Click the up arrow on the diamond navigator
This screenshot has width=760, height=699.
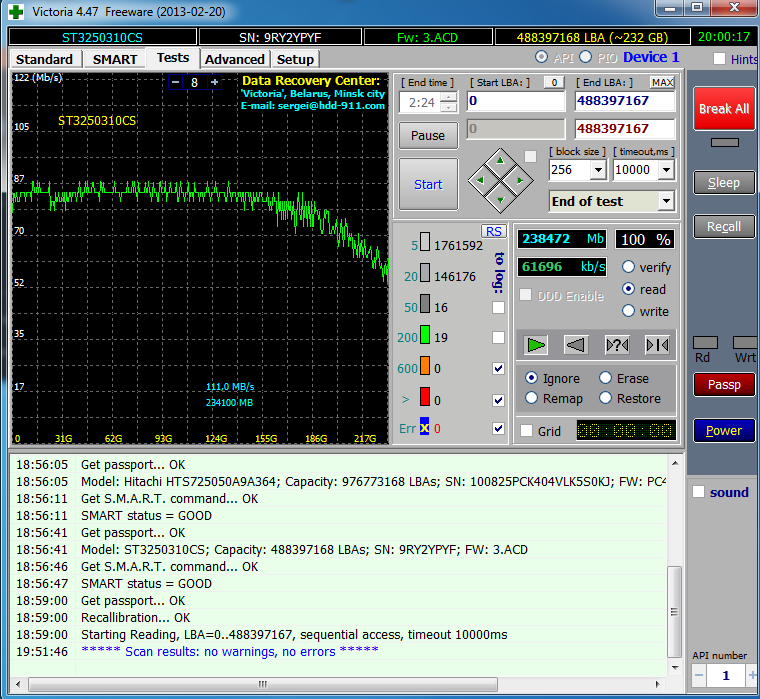click(501, 163)
